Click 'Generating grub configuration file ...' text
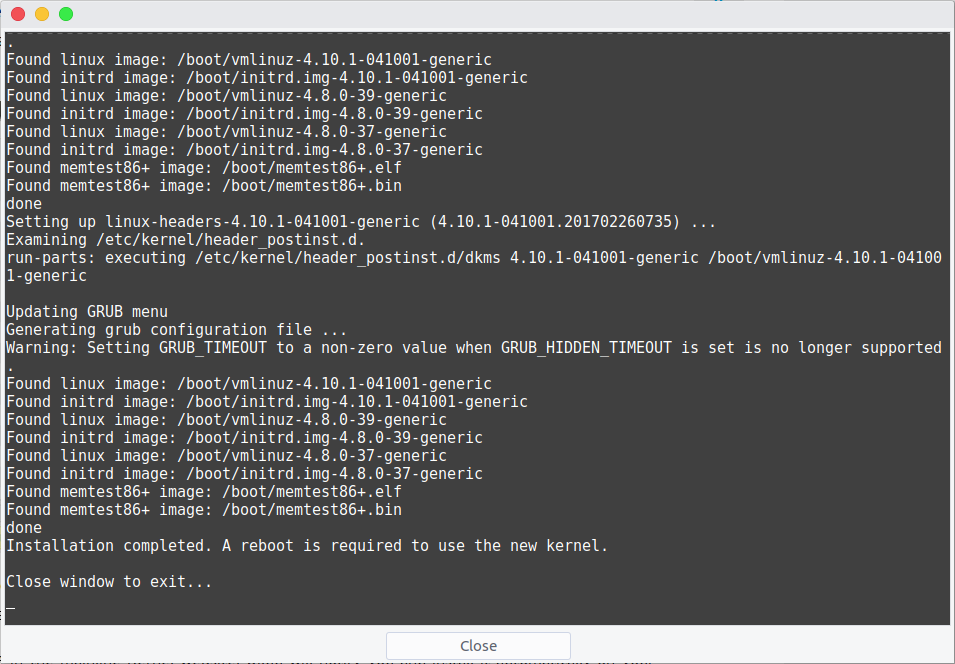The width and height of the screenshot is (955, 664). point(177,330)
